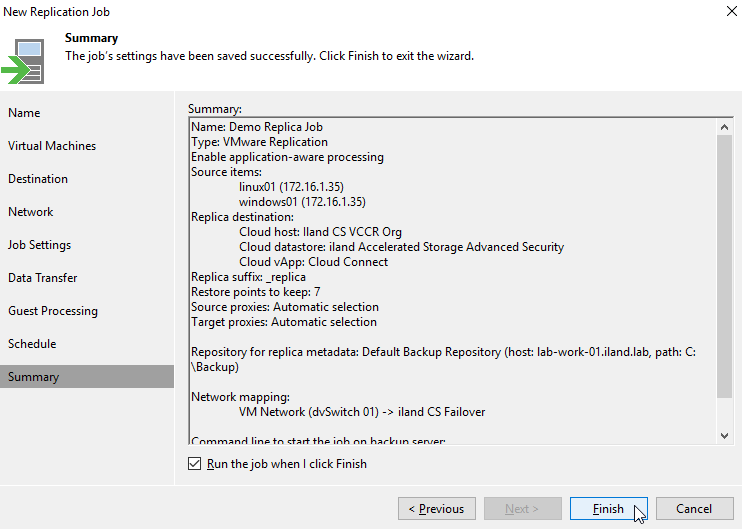Image resolution: width=742 pixels, height=529 pixels.
Task: Go to the Name step
Action: tap(24, 113)
